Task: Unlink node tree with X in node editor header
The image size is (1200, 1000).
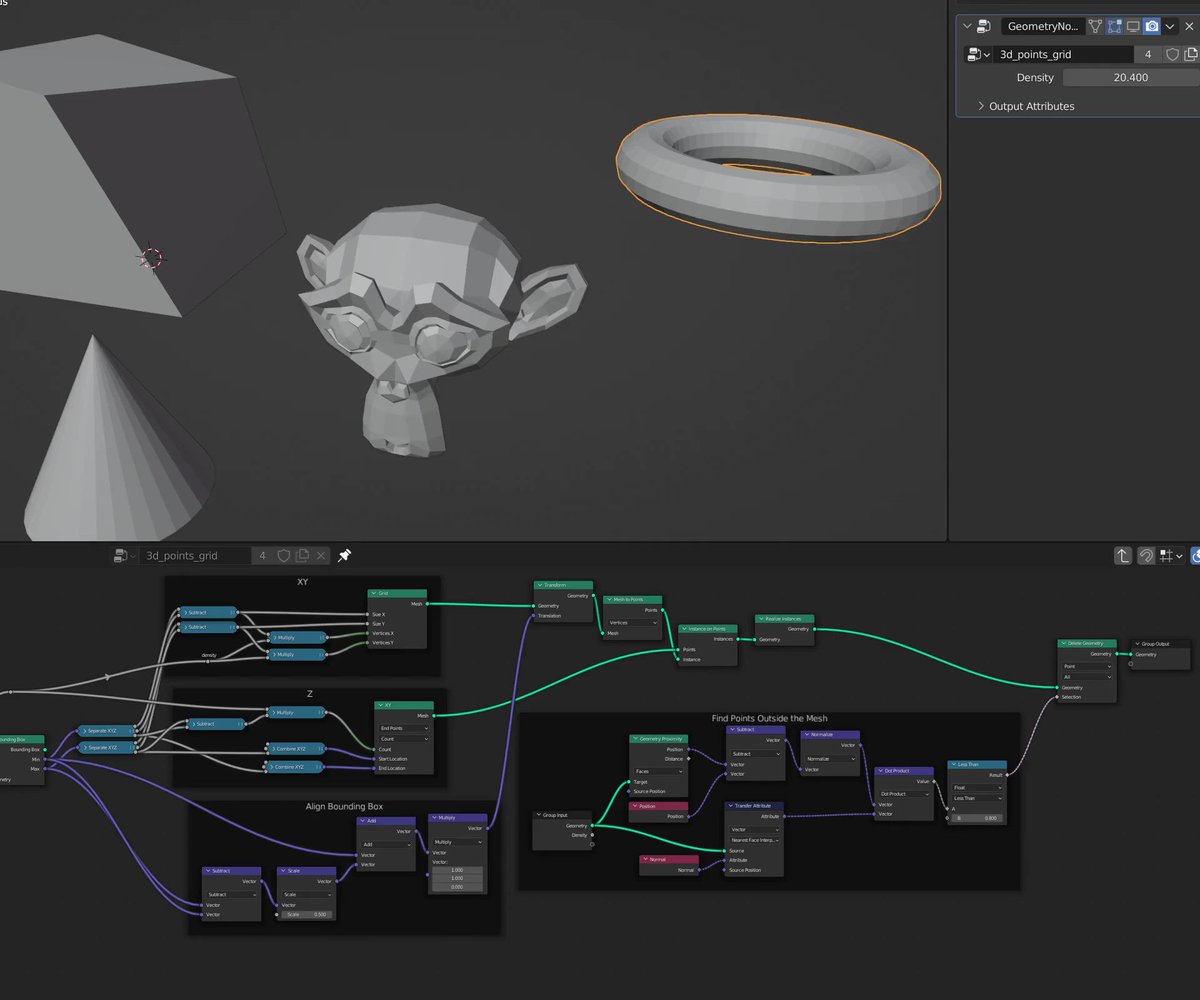Action: [x=321, y=555]
